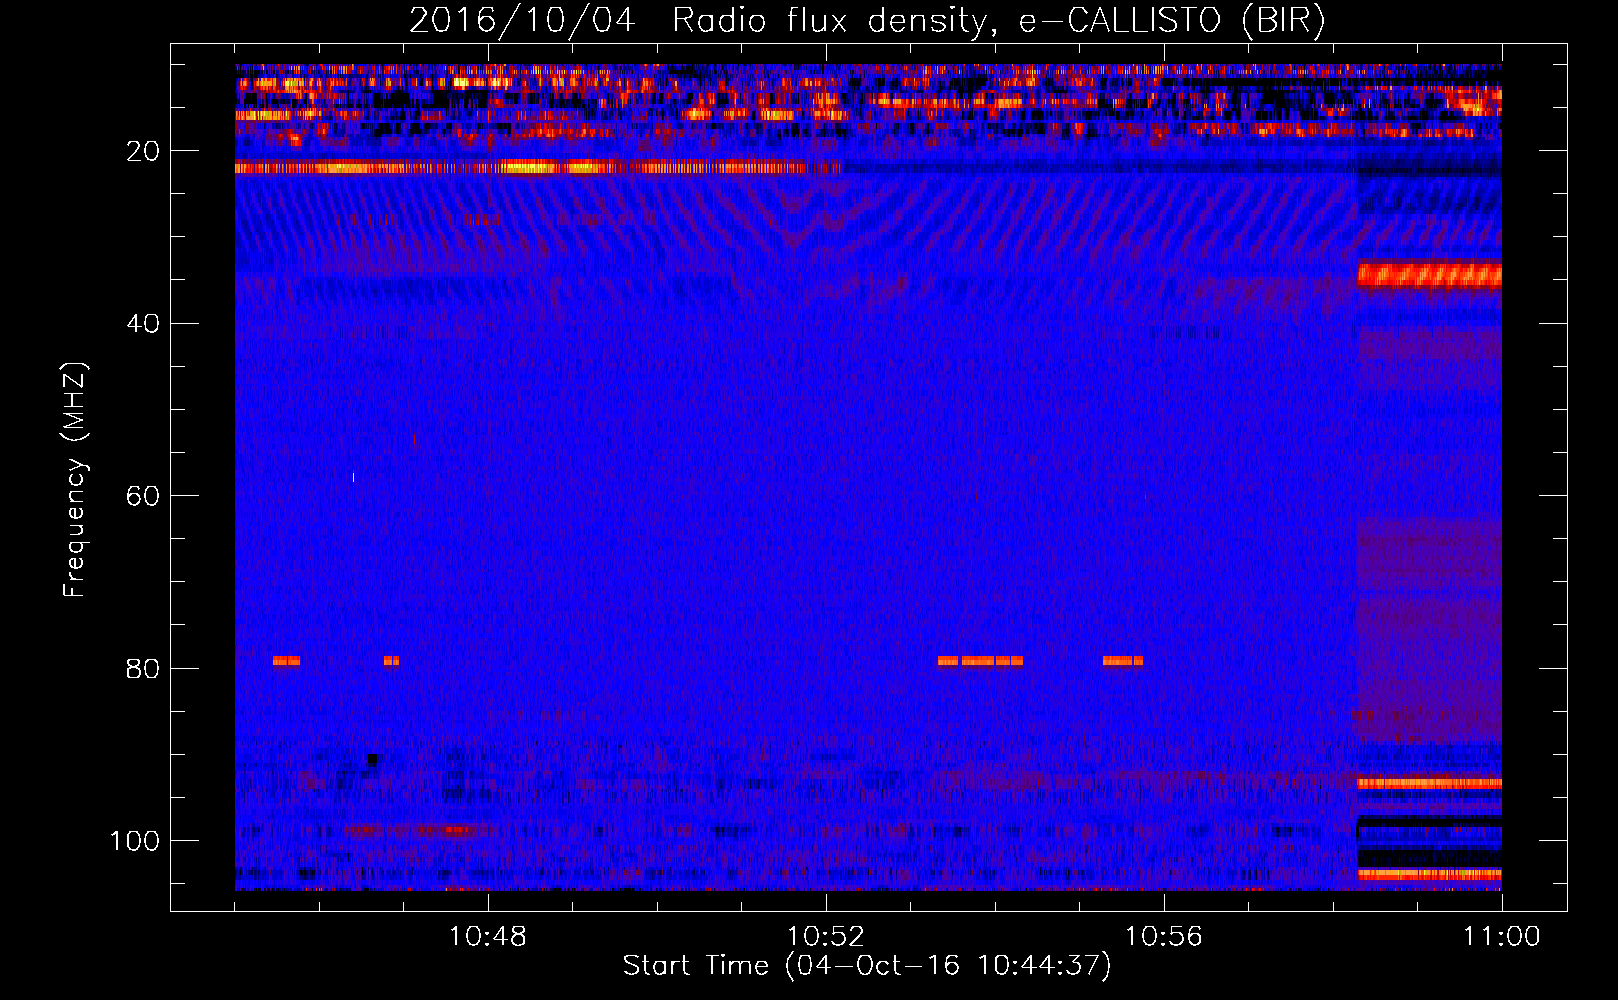Viewport: 1618px width, 1000px height.
Task: Click the 80 MHz burst segment around 10:54
Action: (x=980, y=661)
